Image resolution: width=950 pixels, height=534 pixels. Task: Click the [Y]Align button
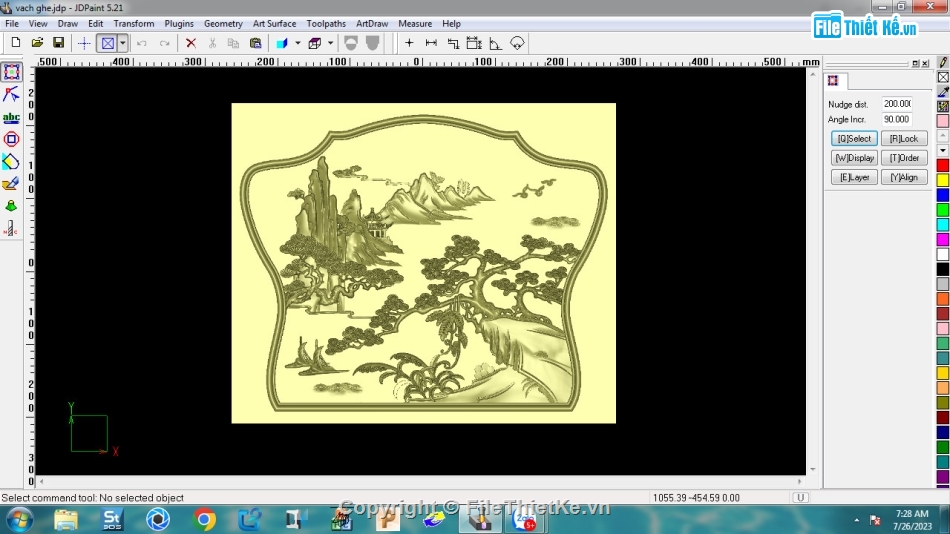[904, 178]
